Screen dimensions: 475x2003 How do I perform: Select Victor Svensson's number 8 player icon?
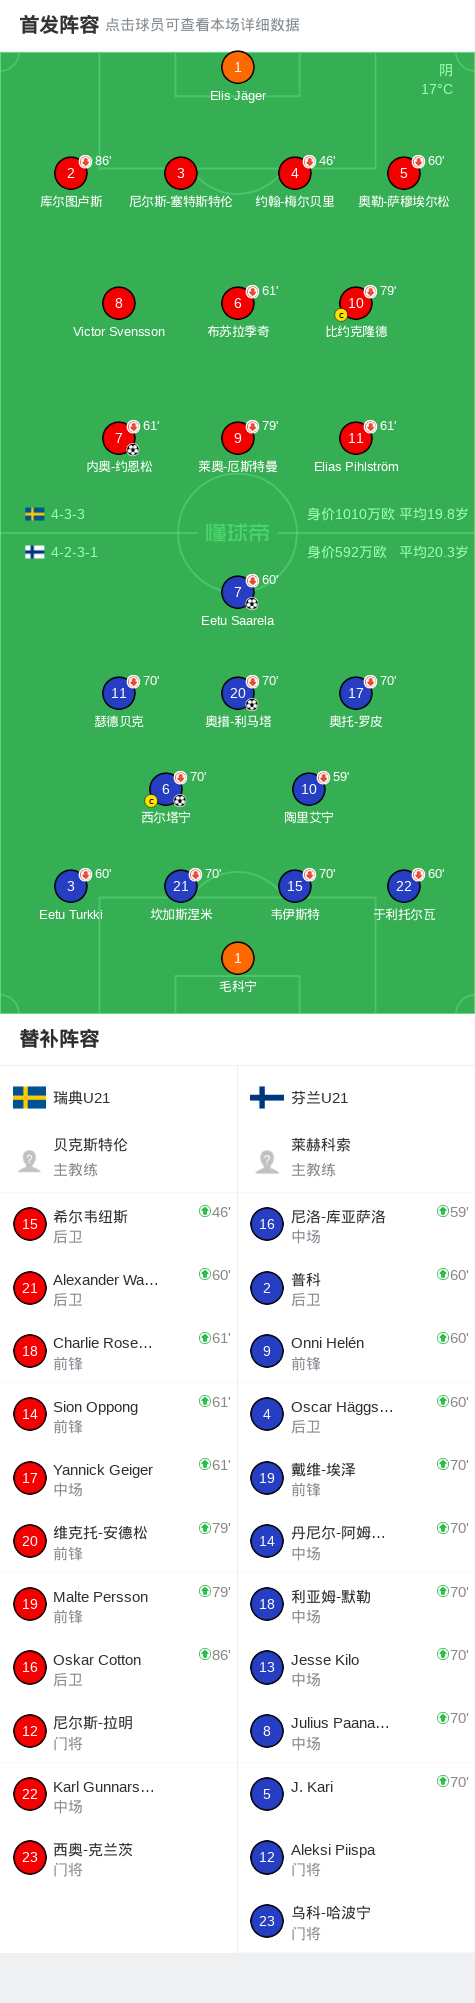coord(118,303)
